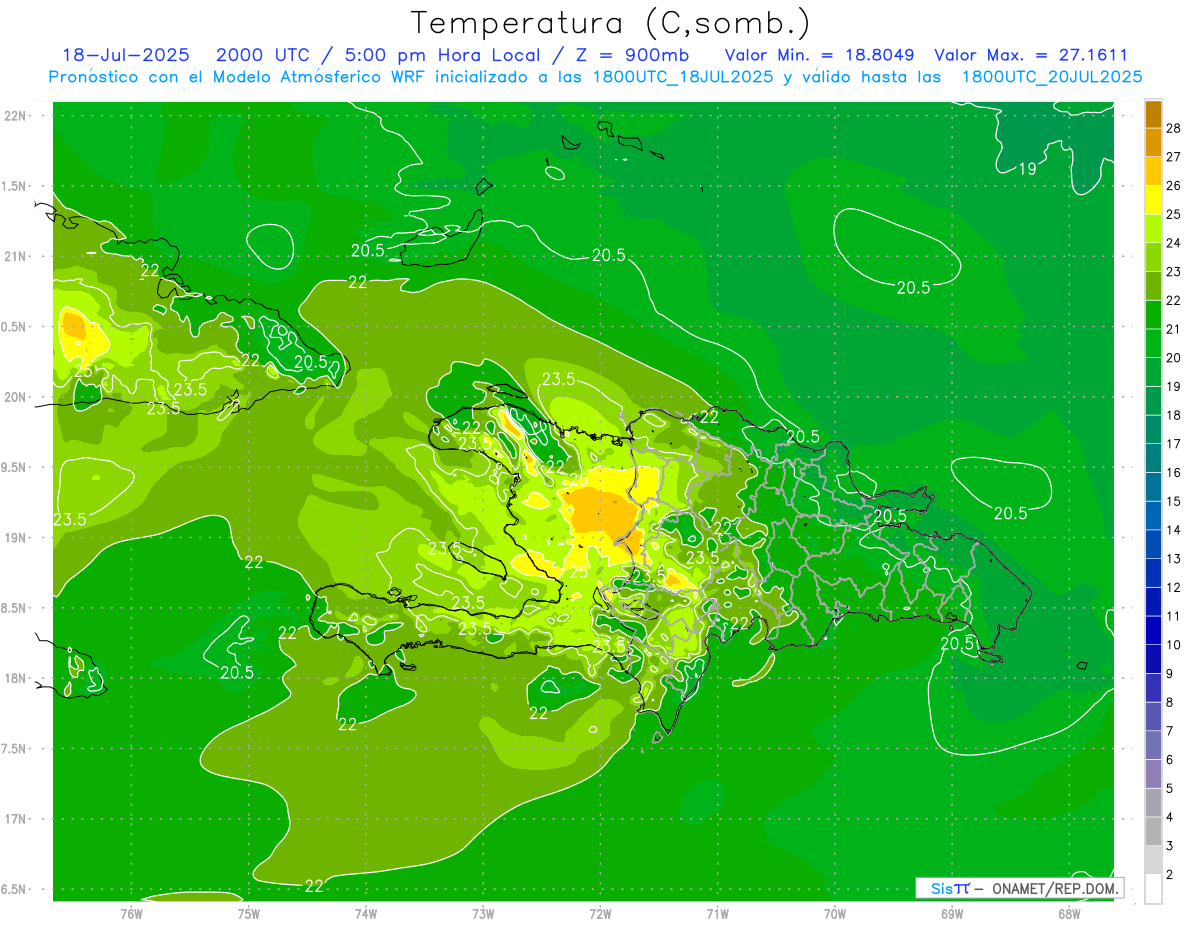This screenshot has width=1200, height=927.
Task: Click the '74W' longitude axis label
Action: coord(366,913)
